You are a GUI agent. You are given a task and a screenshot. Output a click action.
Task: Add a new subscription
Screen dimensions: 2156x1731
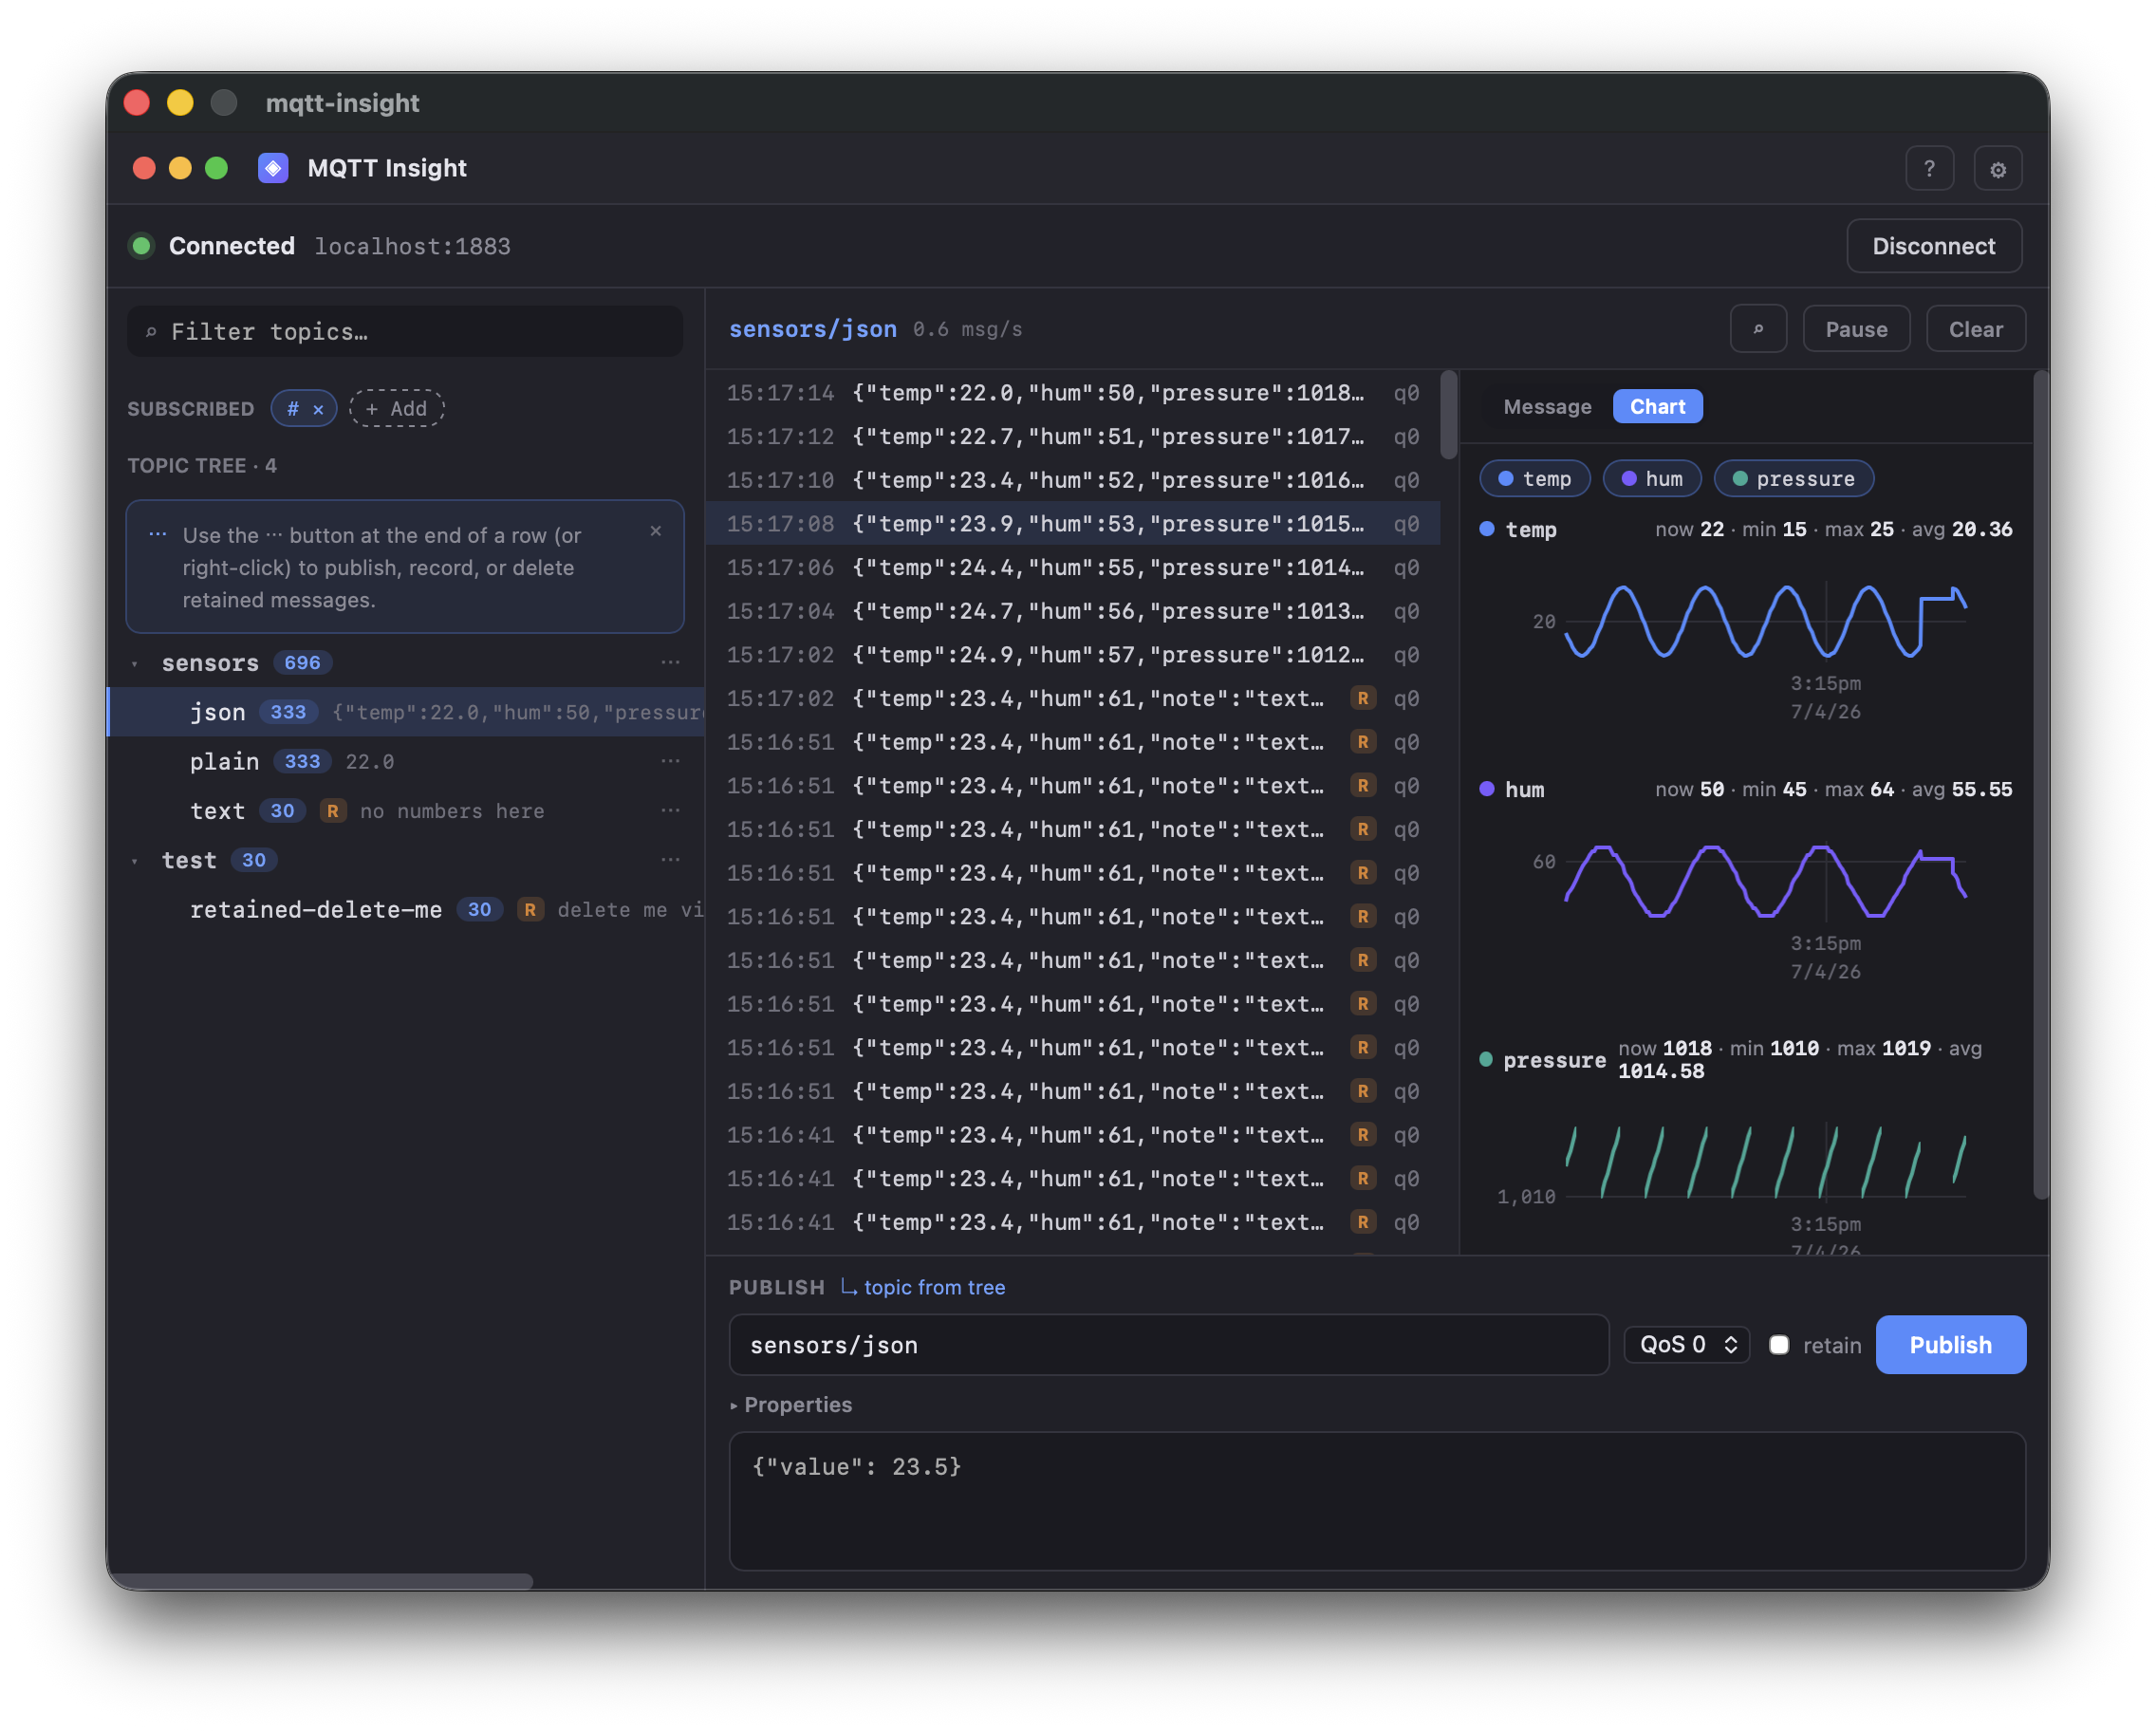(x=397, y=408)
